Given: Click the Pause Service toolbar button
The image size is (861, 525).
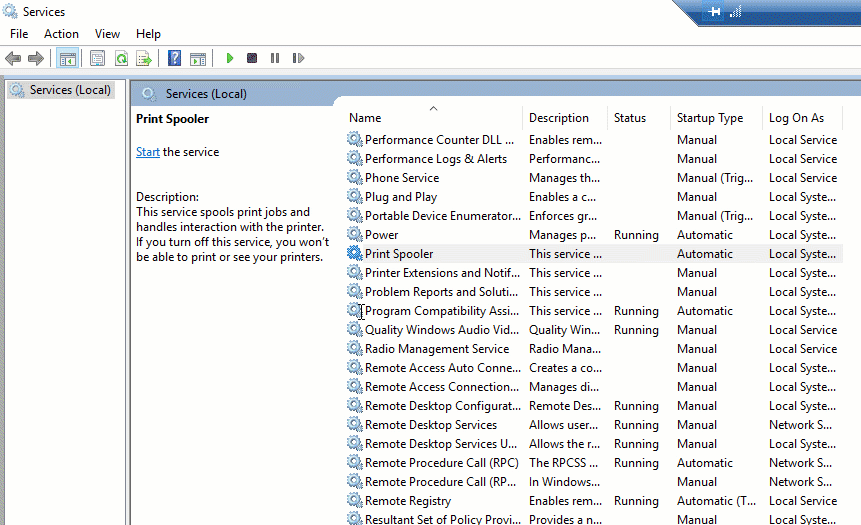Looking at the screenshot, I should click(275, 59).
